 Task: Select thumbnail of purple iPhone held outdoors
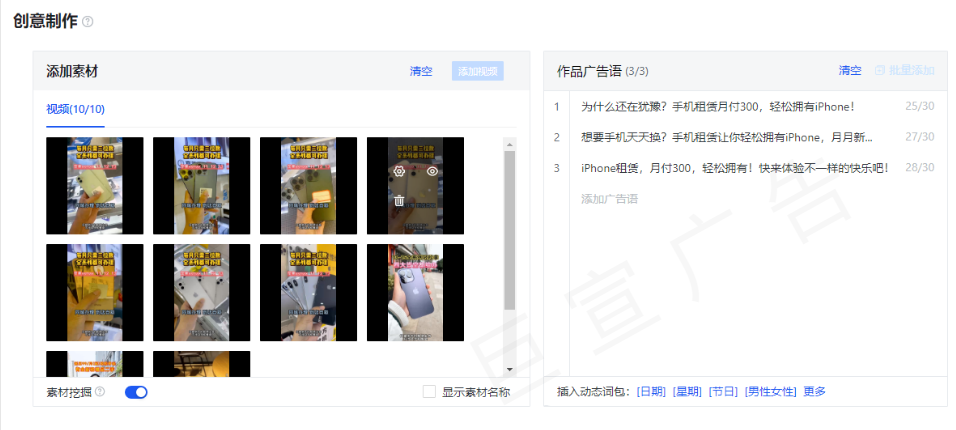tap(415, 293)
